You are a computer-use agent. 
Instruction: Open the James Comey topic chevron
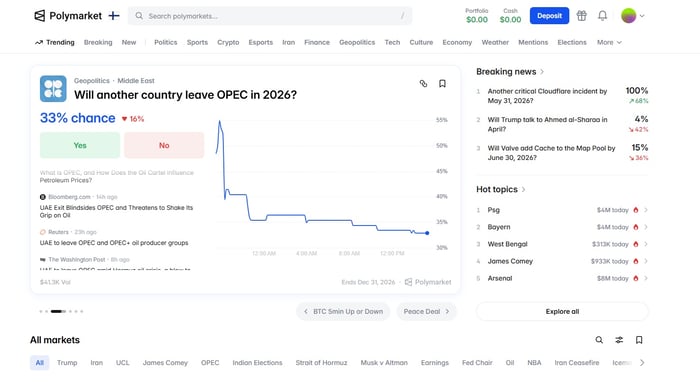pyautogui.click(x=646, y=261)
